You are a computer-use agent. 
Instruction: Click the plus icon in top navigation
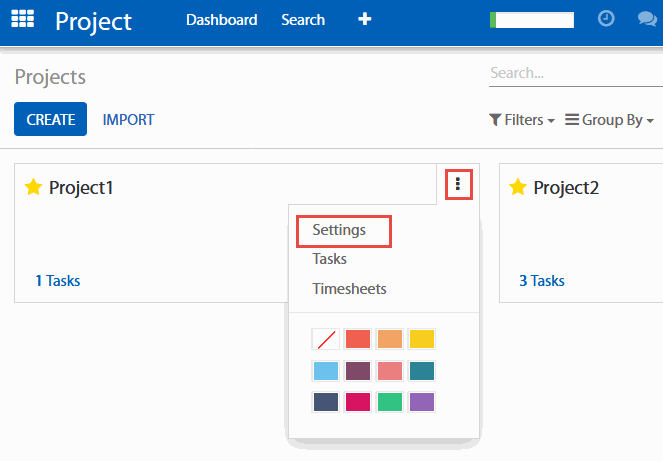[365, 19]
